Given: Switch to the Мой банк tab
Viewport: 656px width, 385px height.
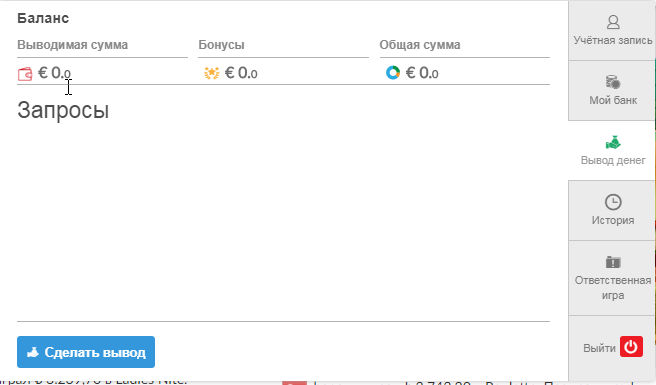Looking at the screenshot, I should (612, 90).
